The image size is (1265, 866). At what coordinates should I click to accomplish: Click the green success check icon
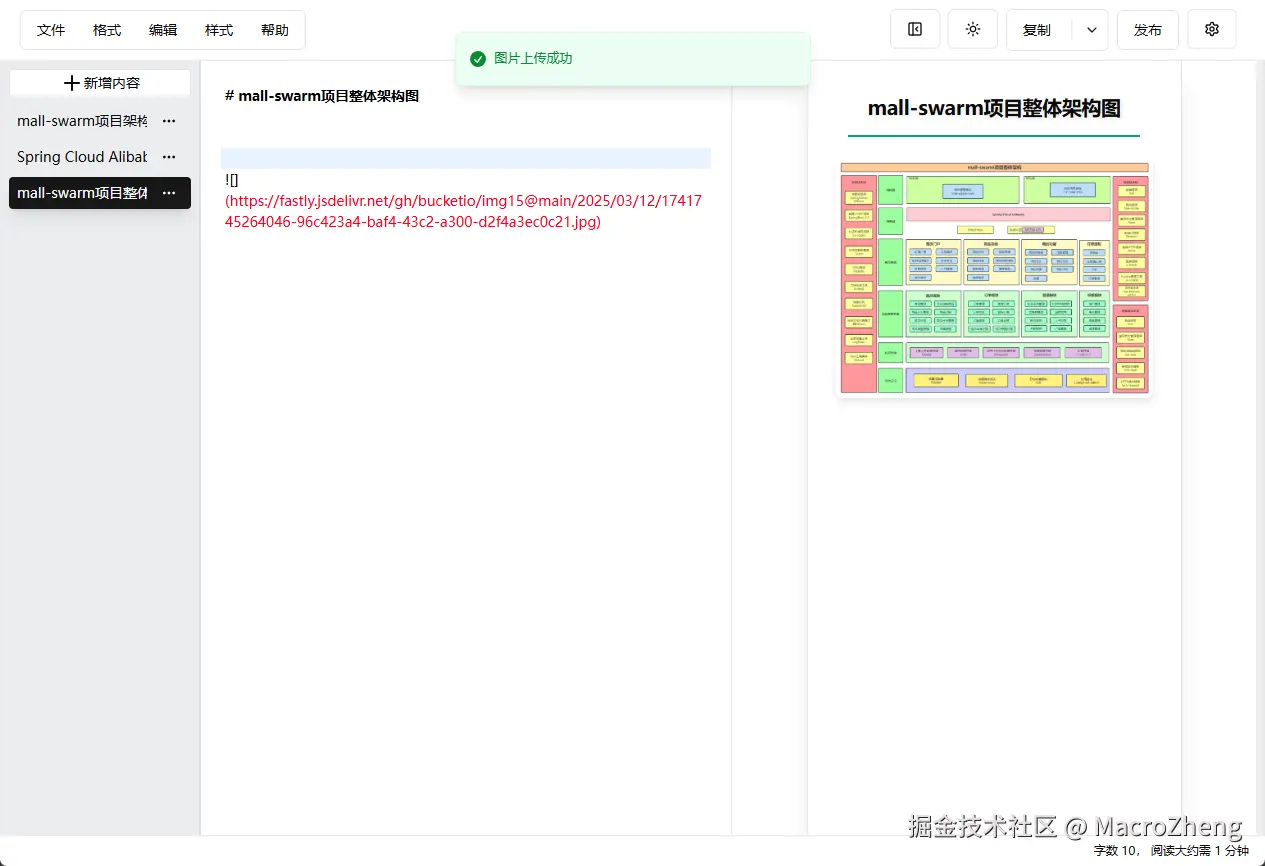[x=478, y=59]
